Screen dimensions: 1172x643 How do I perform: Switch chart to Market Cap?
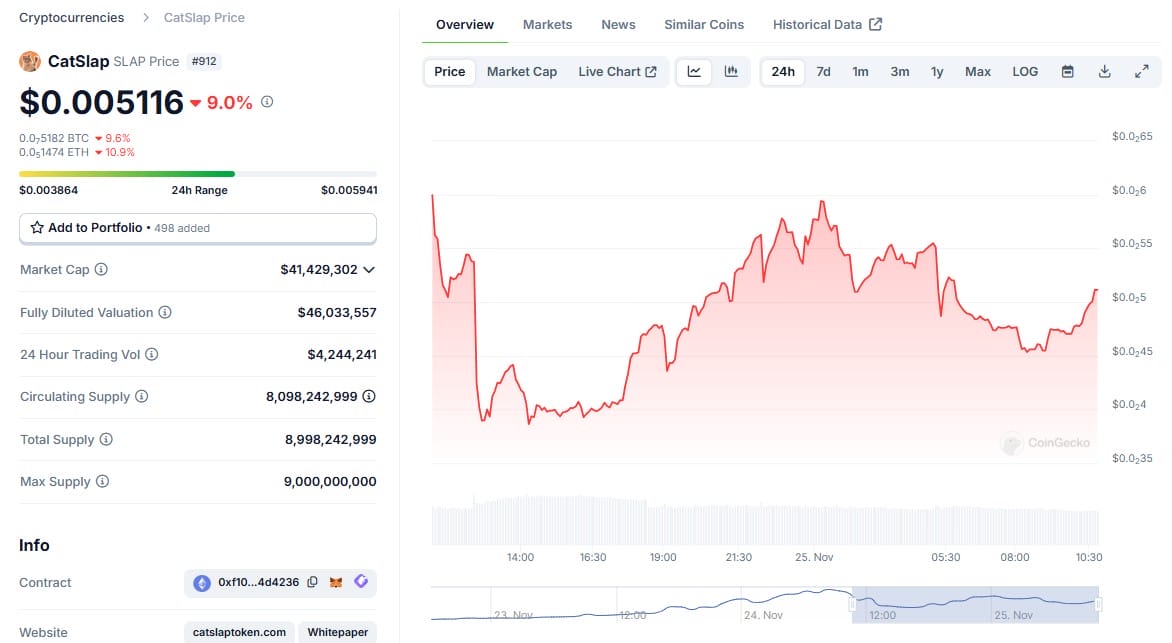point(521,71)
